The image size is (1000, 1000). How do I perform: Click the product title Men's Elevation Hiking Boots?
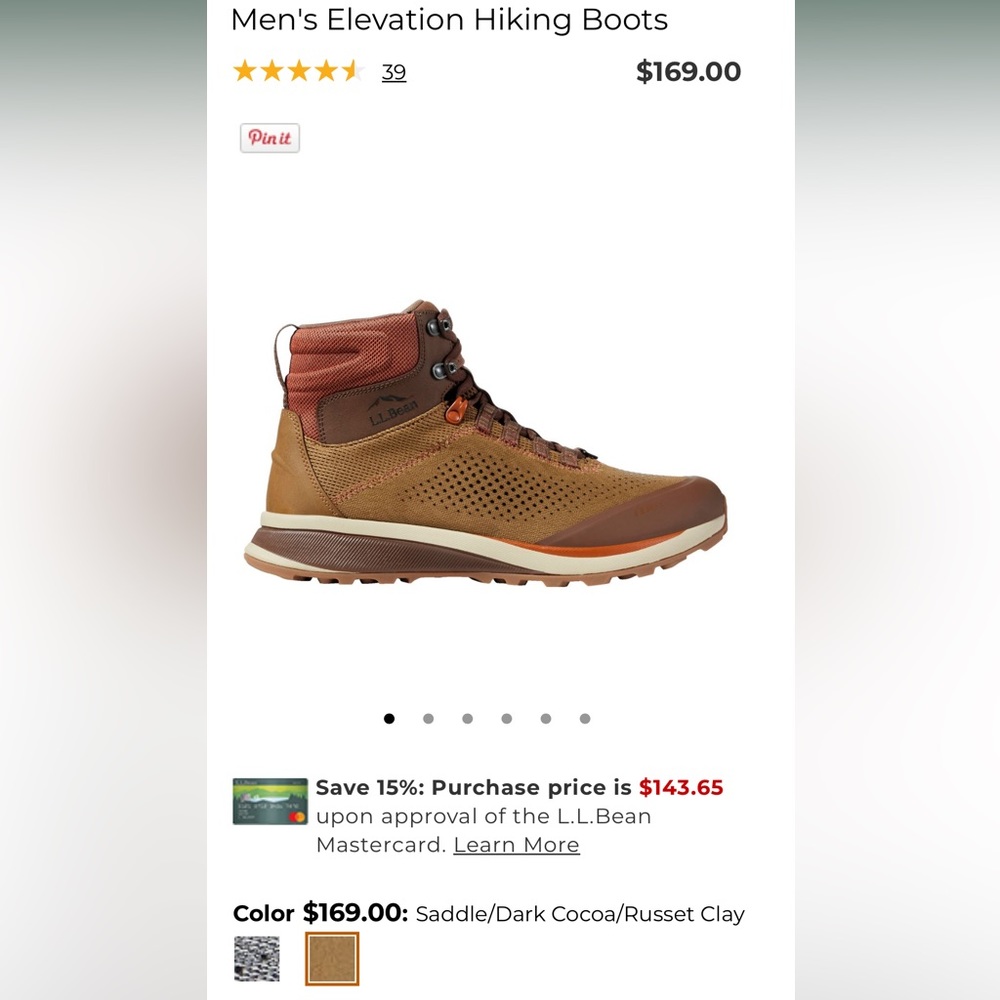click(x=449, y=20)
